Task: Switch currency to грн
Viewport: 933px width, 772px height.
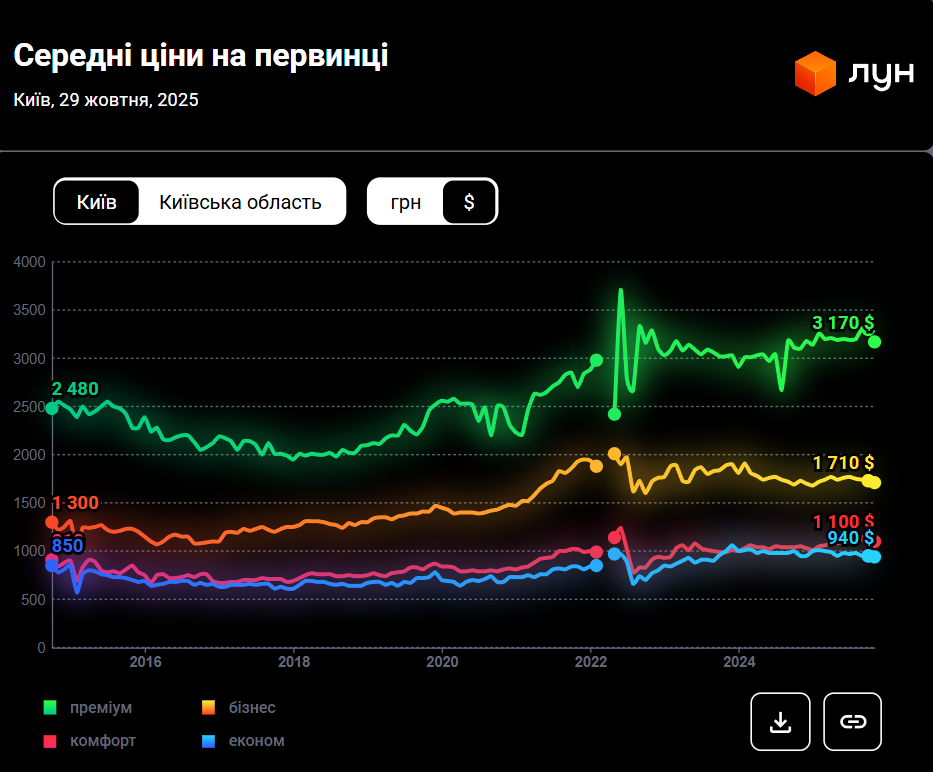Action: coord(405,202)
